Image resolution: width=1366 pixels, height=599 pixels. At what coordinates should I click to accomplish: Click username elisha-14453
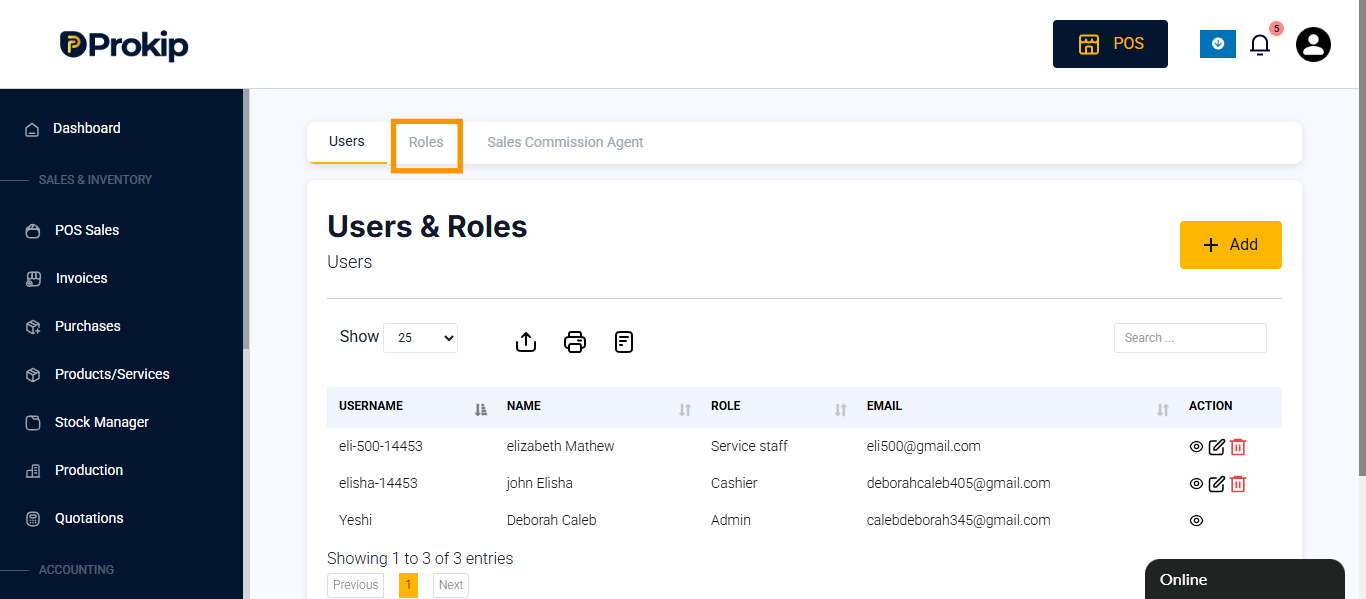click(x=378, y=483)
